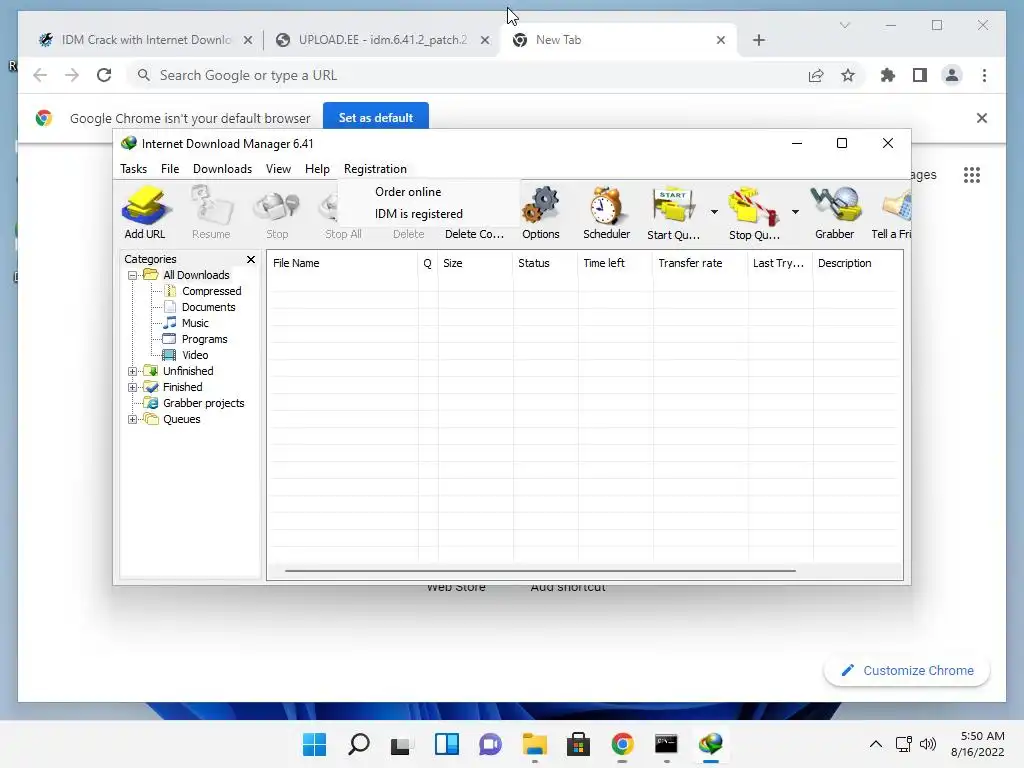Click Set as default in Chrome
This screenshot has width=1024, height=768.
[x=376, y=118]
